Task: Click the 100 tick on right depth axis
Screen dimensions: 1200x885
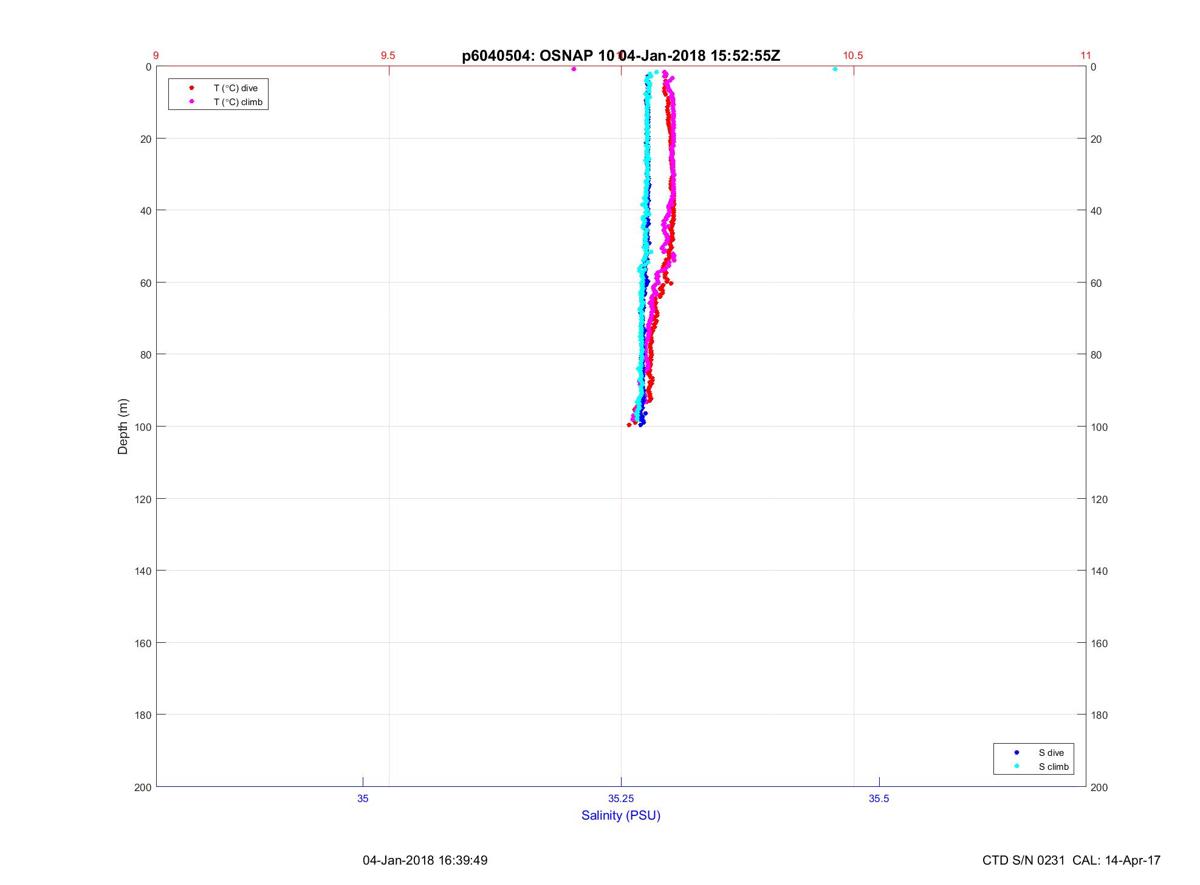Action: tap(1100, 427)
